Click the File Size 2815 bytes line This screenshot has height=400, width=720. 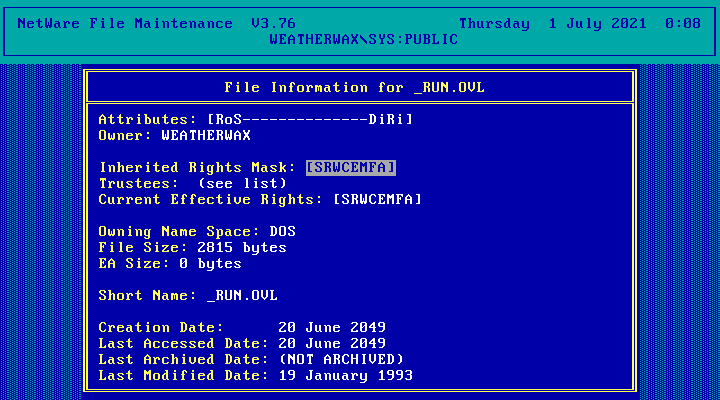(x=192, y=247)
